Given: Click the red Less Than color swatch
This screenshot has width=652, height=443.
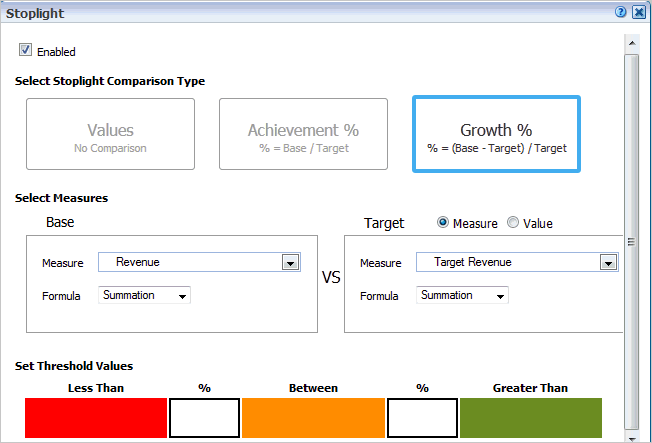Looking at the screenshot, I should 96,417.
